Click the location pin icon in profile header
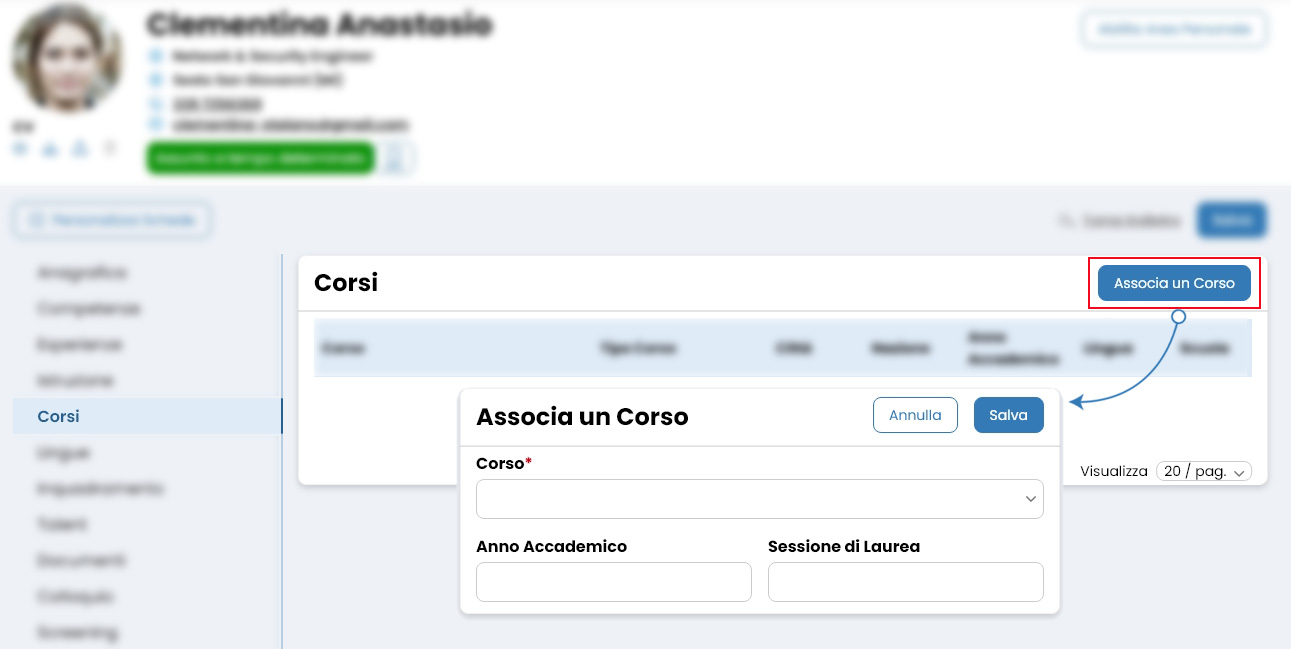The image size is (1291, 649). coord(155,80)
